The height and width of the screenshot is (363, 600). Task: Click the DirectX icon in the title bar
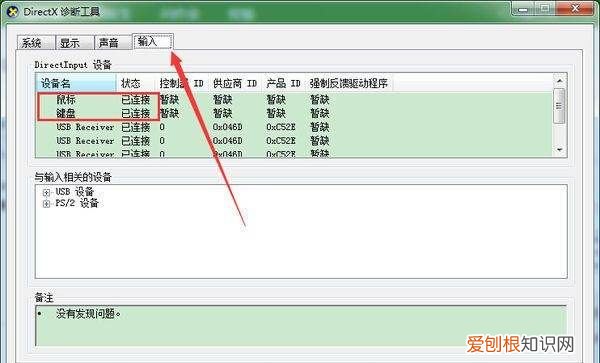click(x=13, y=11)
